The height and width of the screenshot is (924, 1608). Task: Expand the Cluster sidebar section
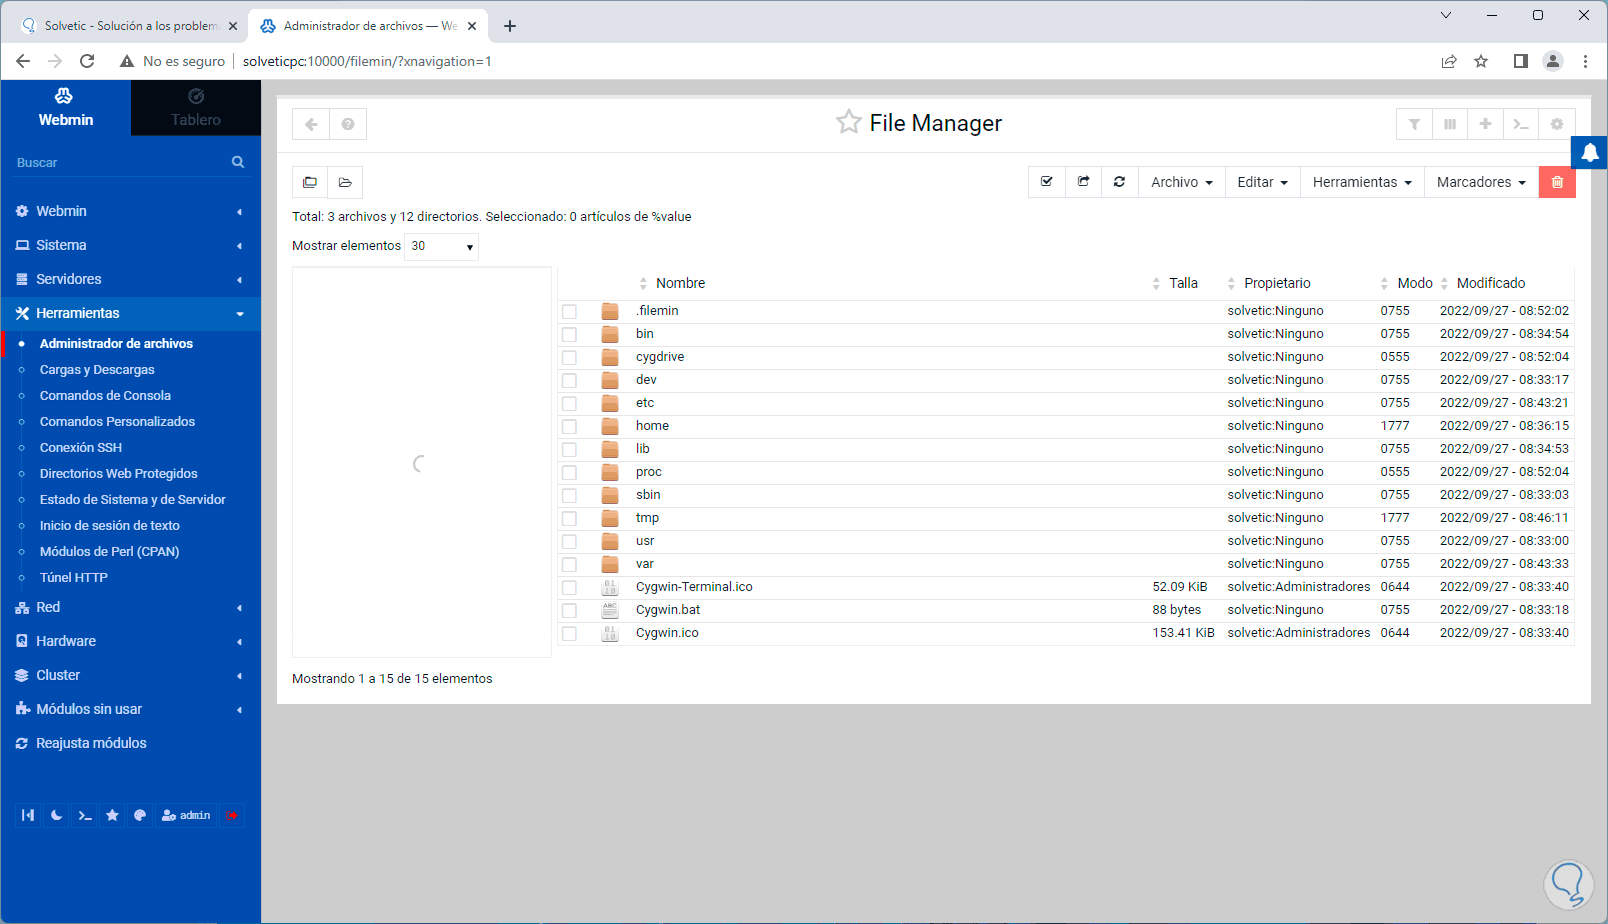130,675
